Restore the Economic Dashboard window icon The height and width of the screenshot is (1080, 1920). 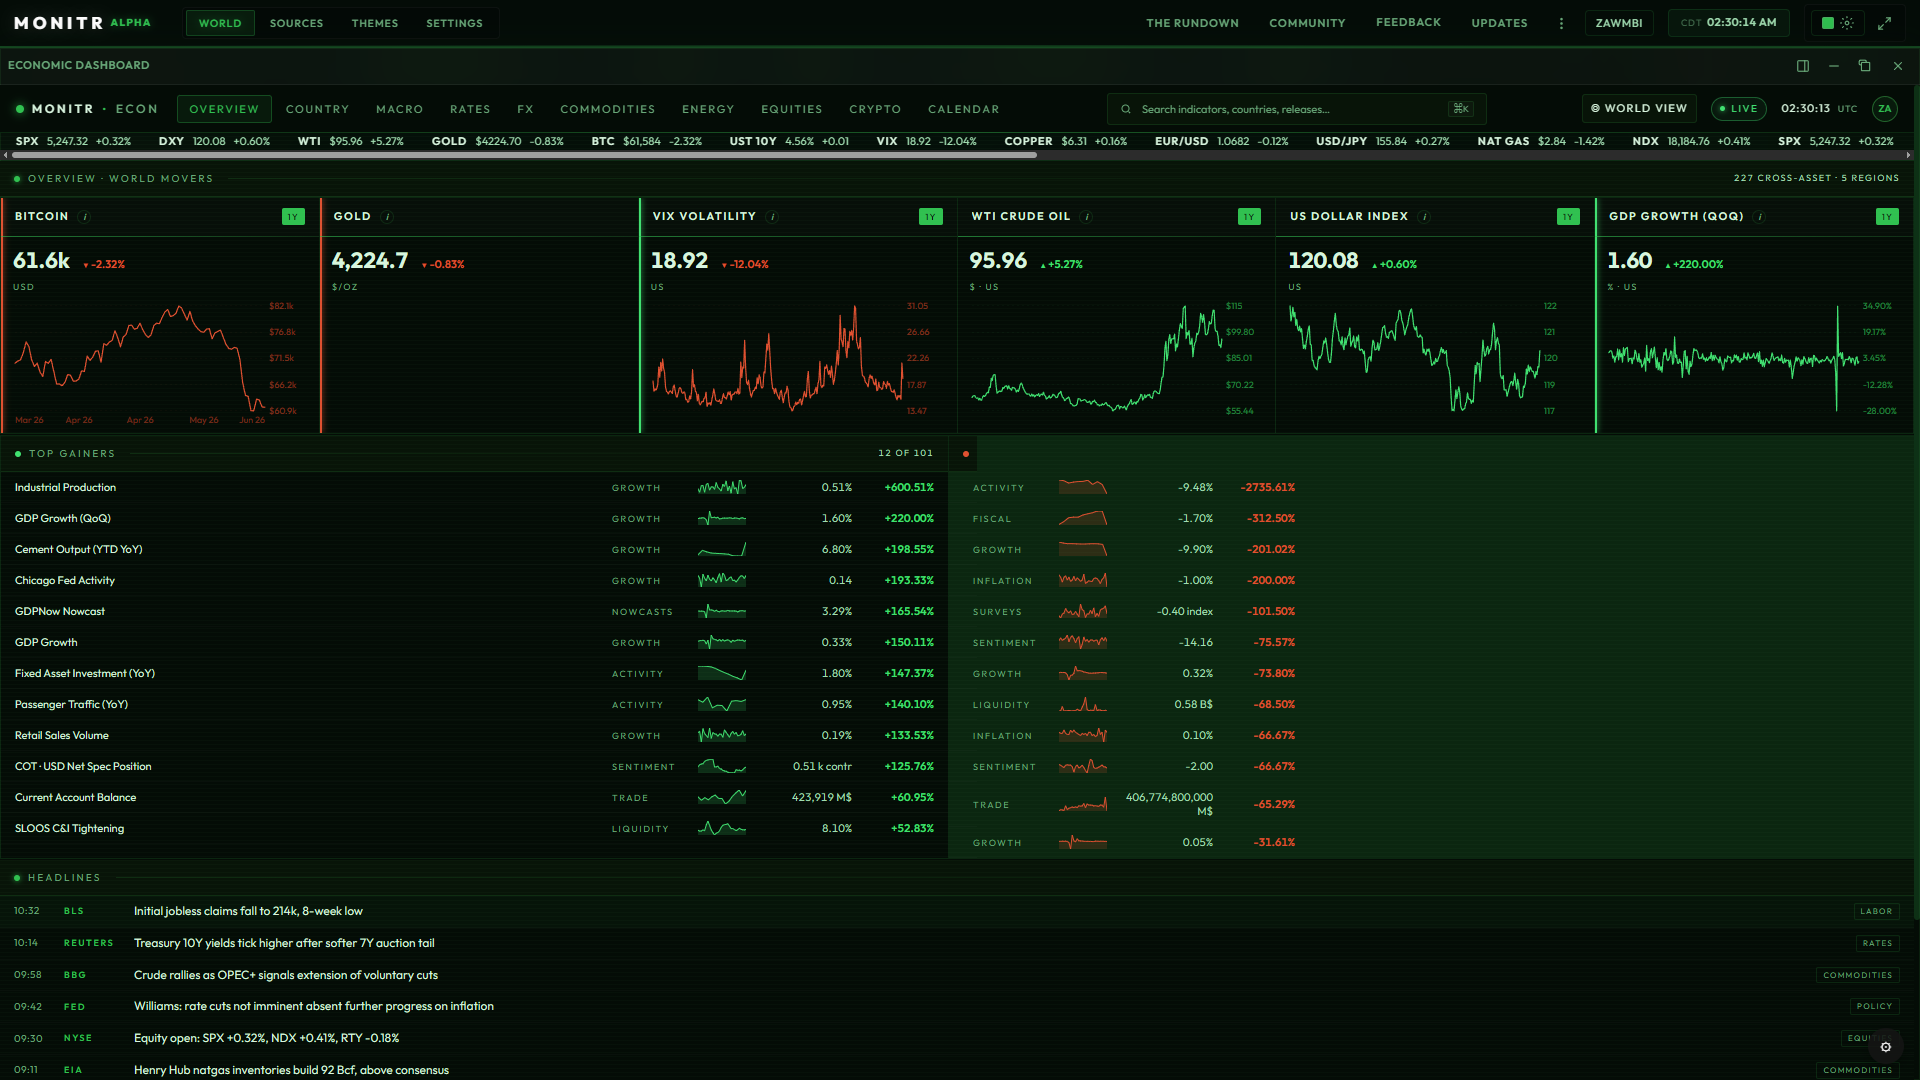pos(1865,66)
